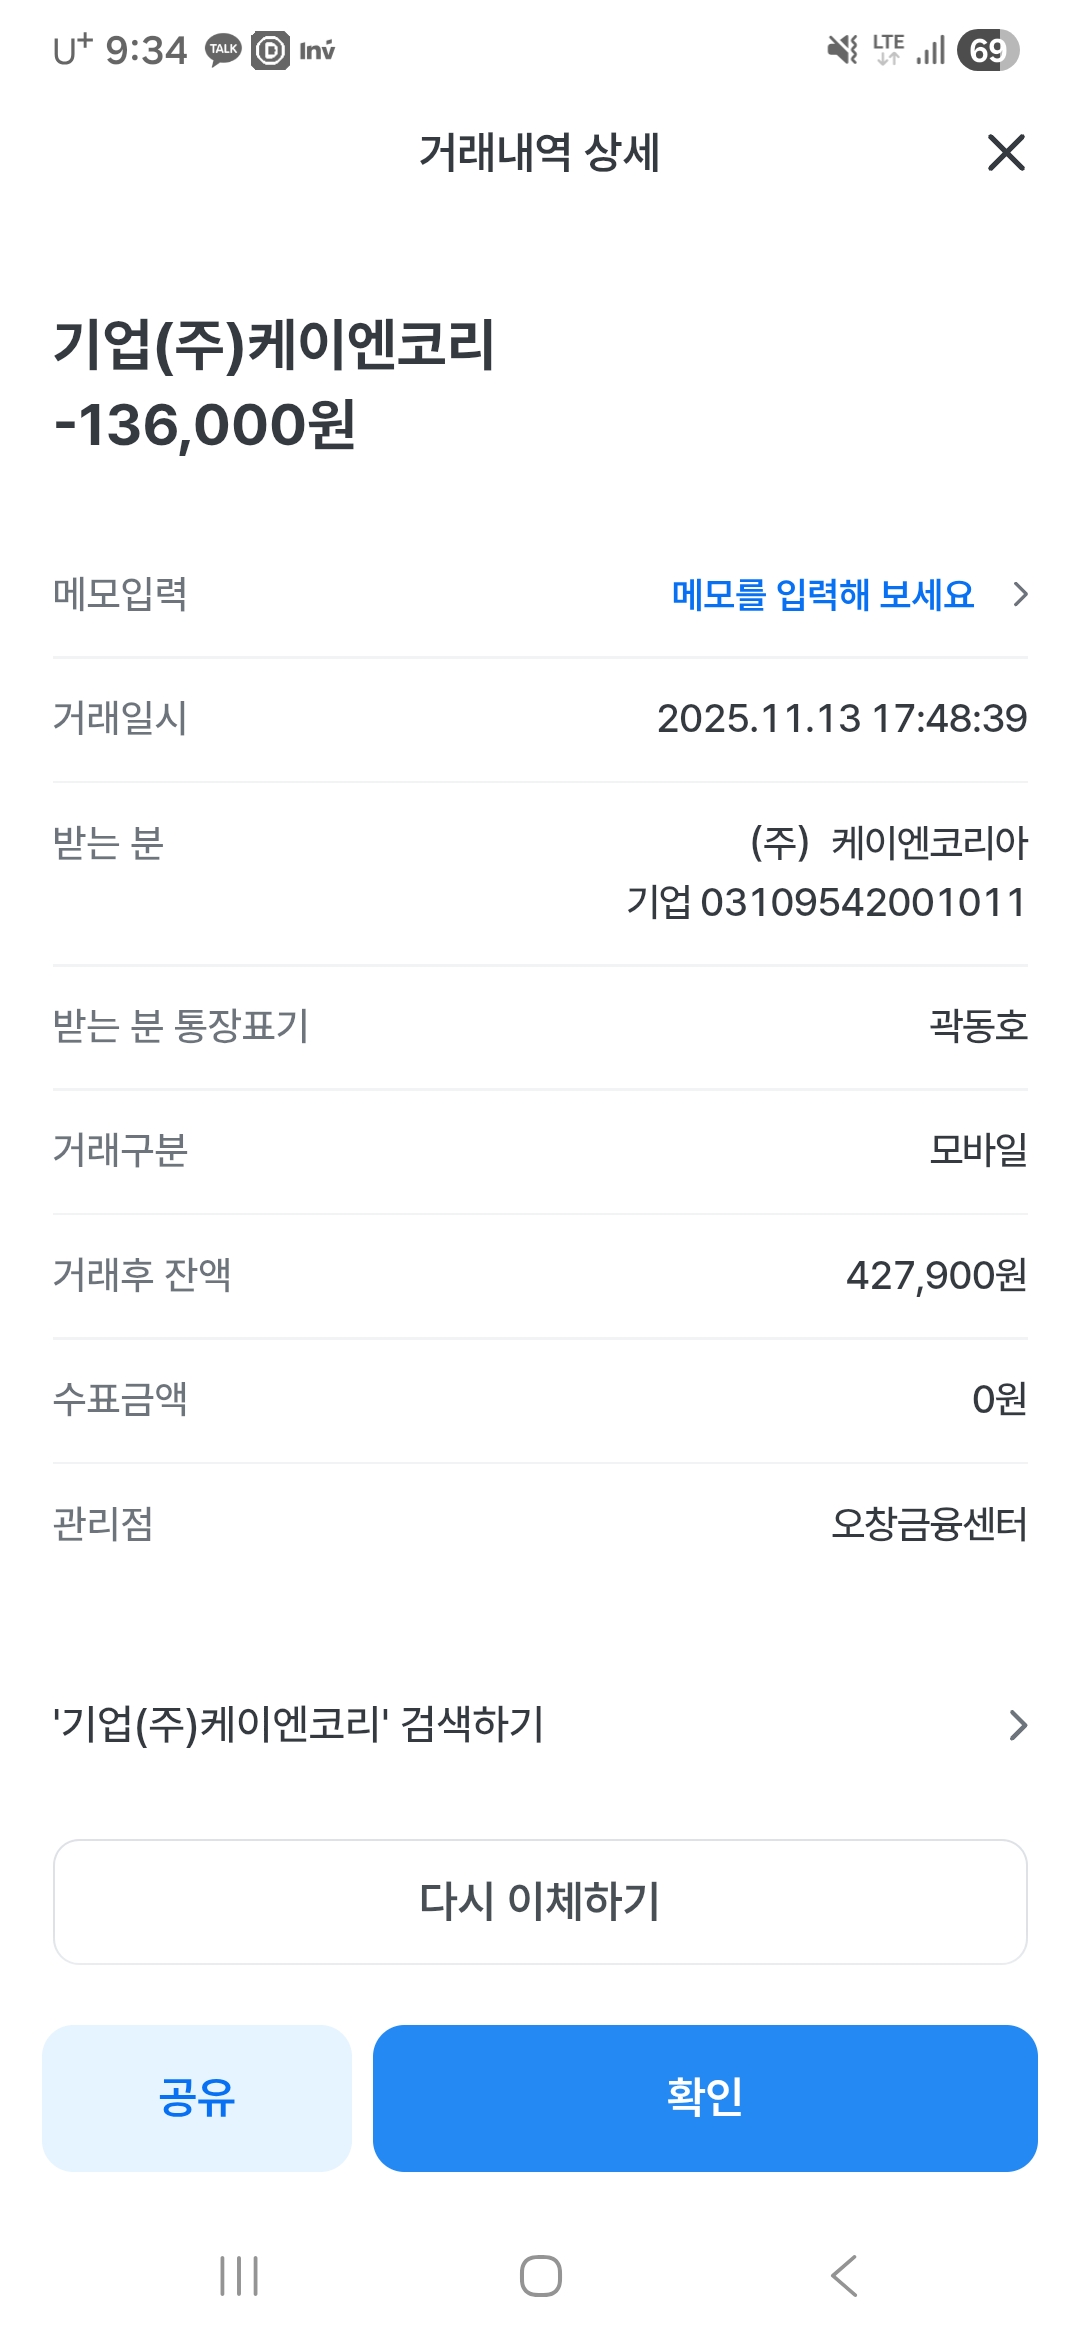Tap the 거래일시 date and time value

coord(841,719)
